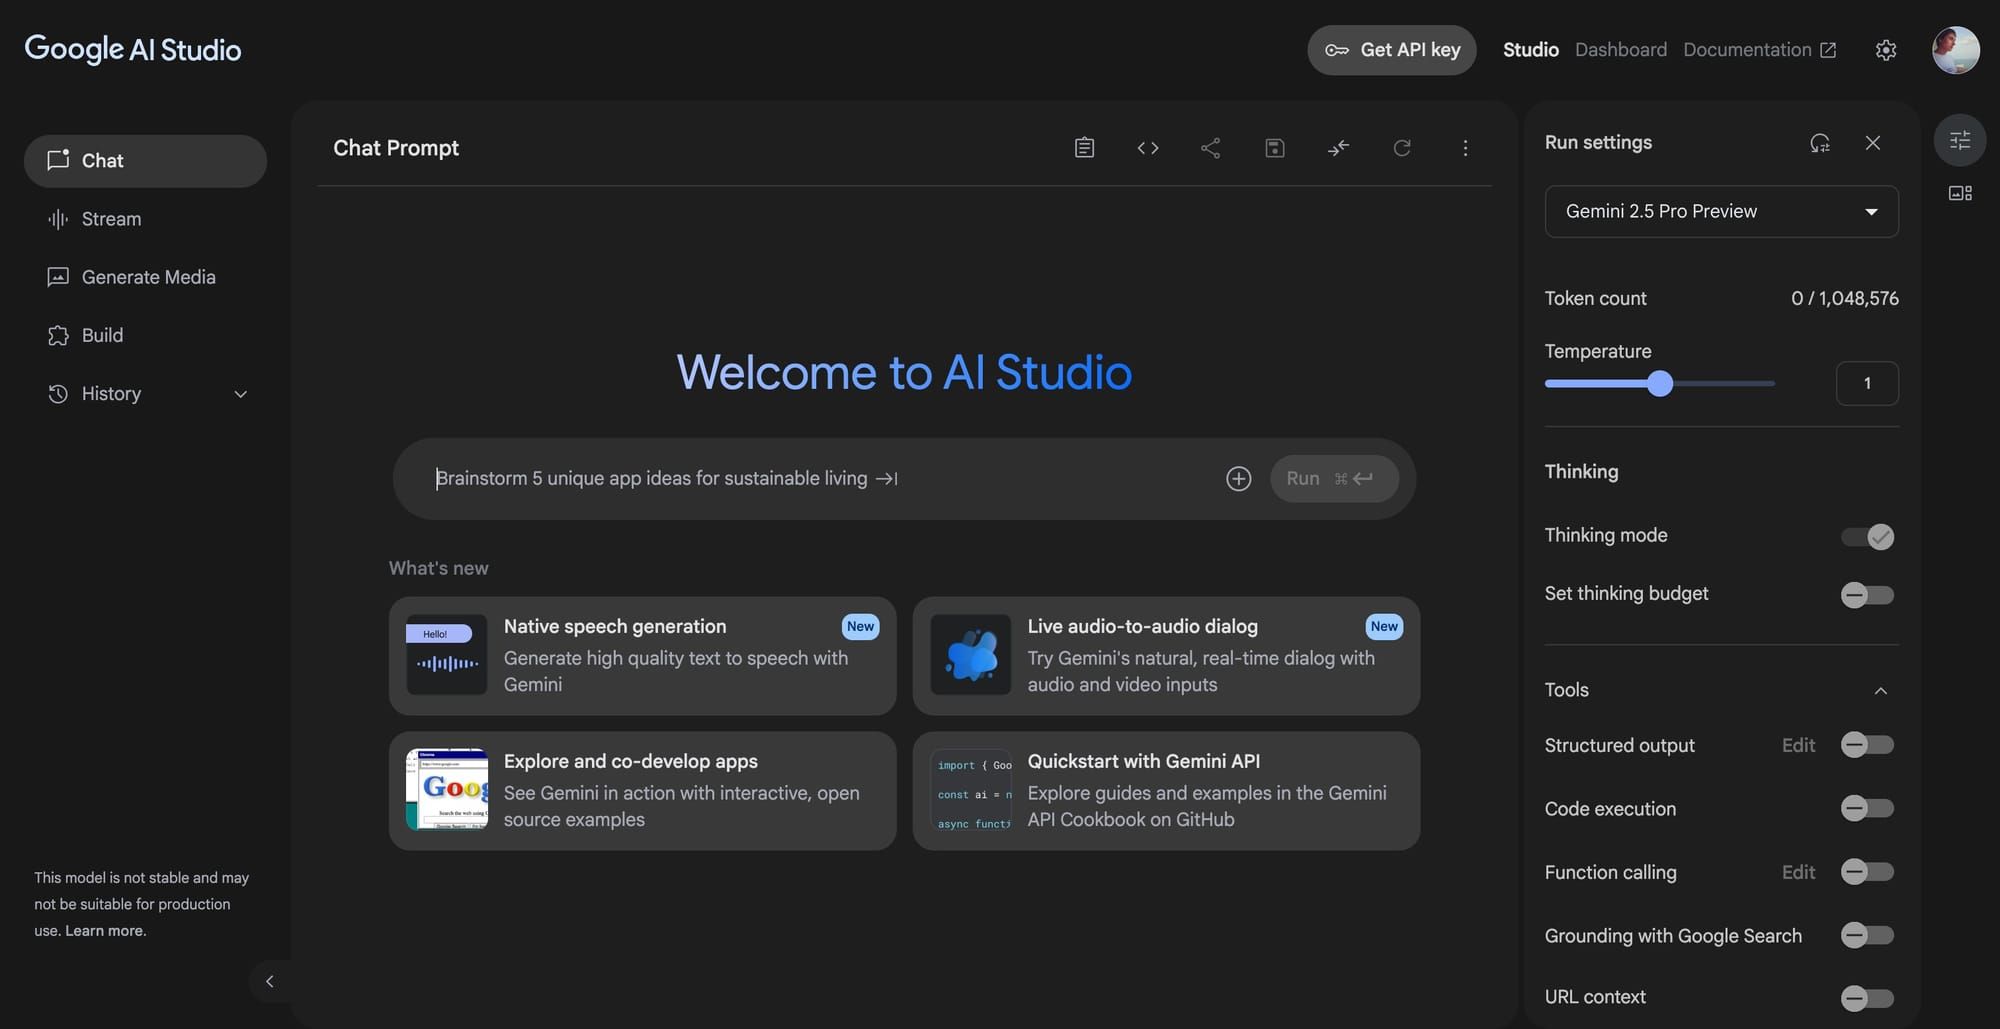
Task: Disable Thinking mode
Action: (1866, 536)
